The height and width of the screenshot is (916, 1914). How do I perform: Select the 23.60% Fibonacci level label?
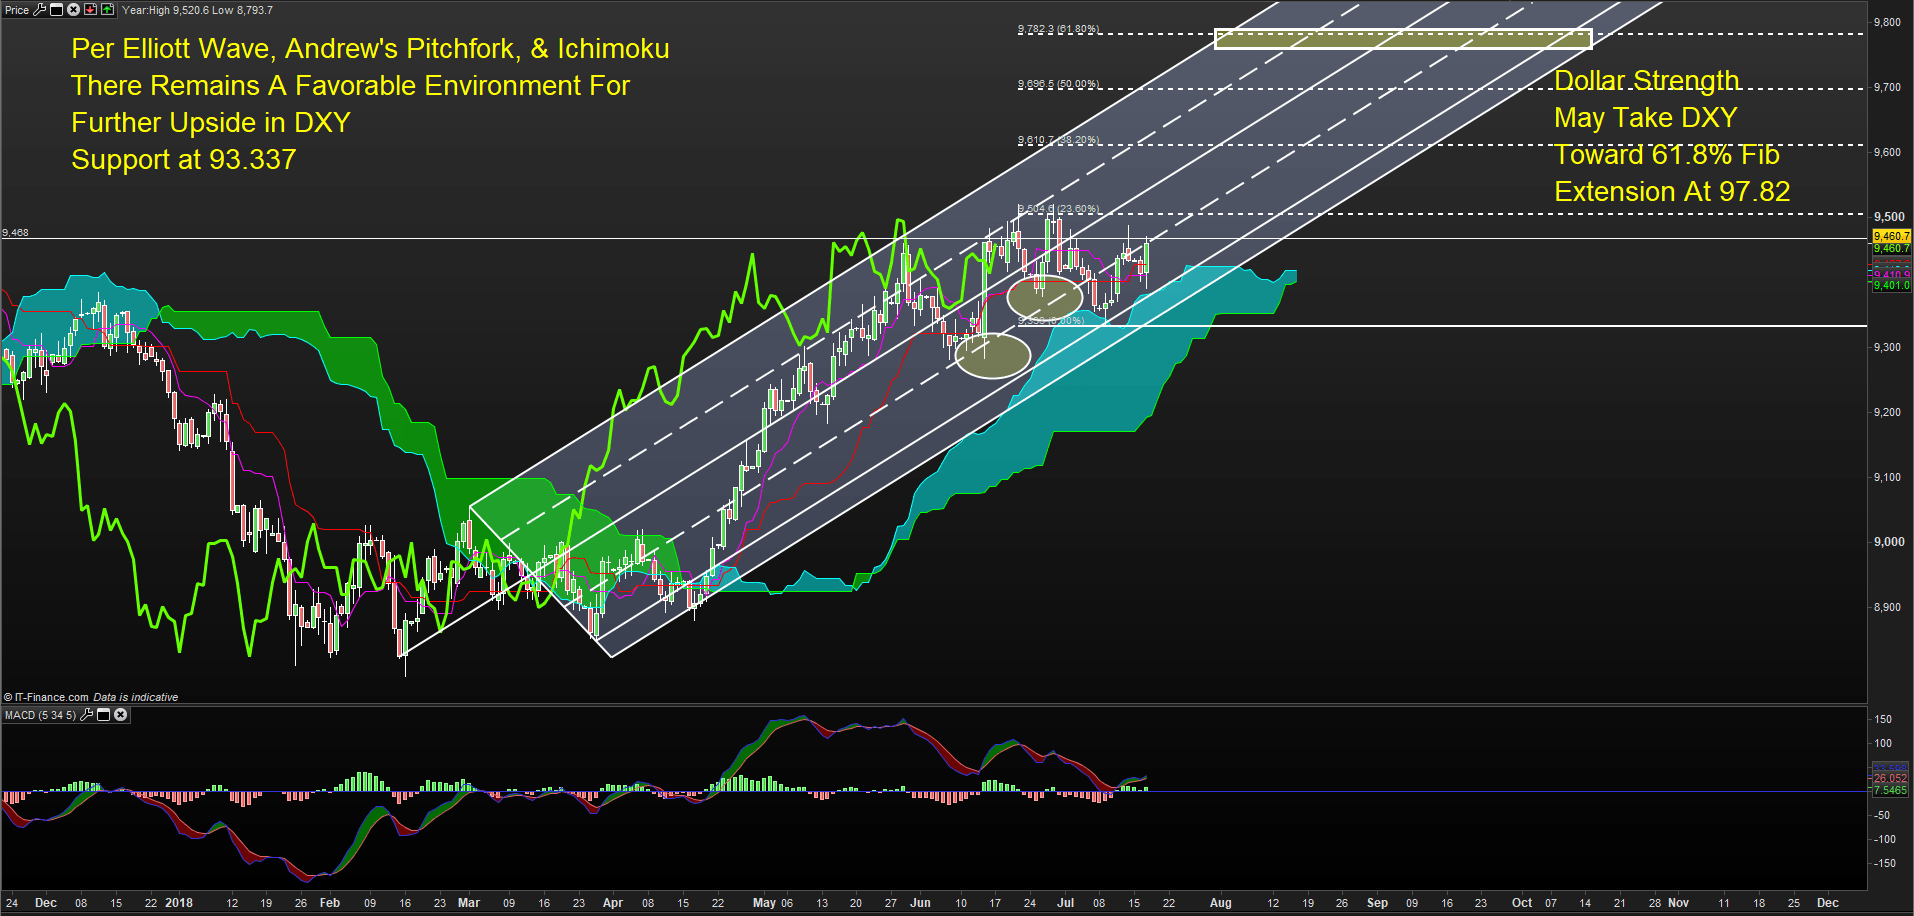pyautogui.click(x=1058, y=209)
